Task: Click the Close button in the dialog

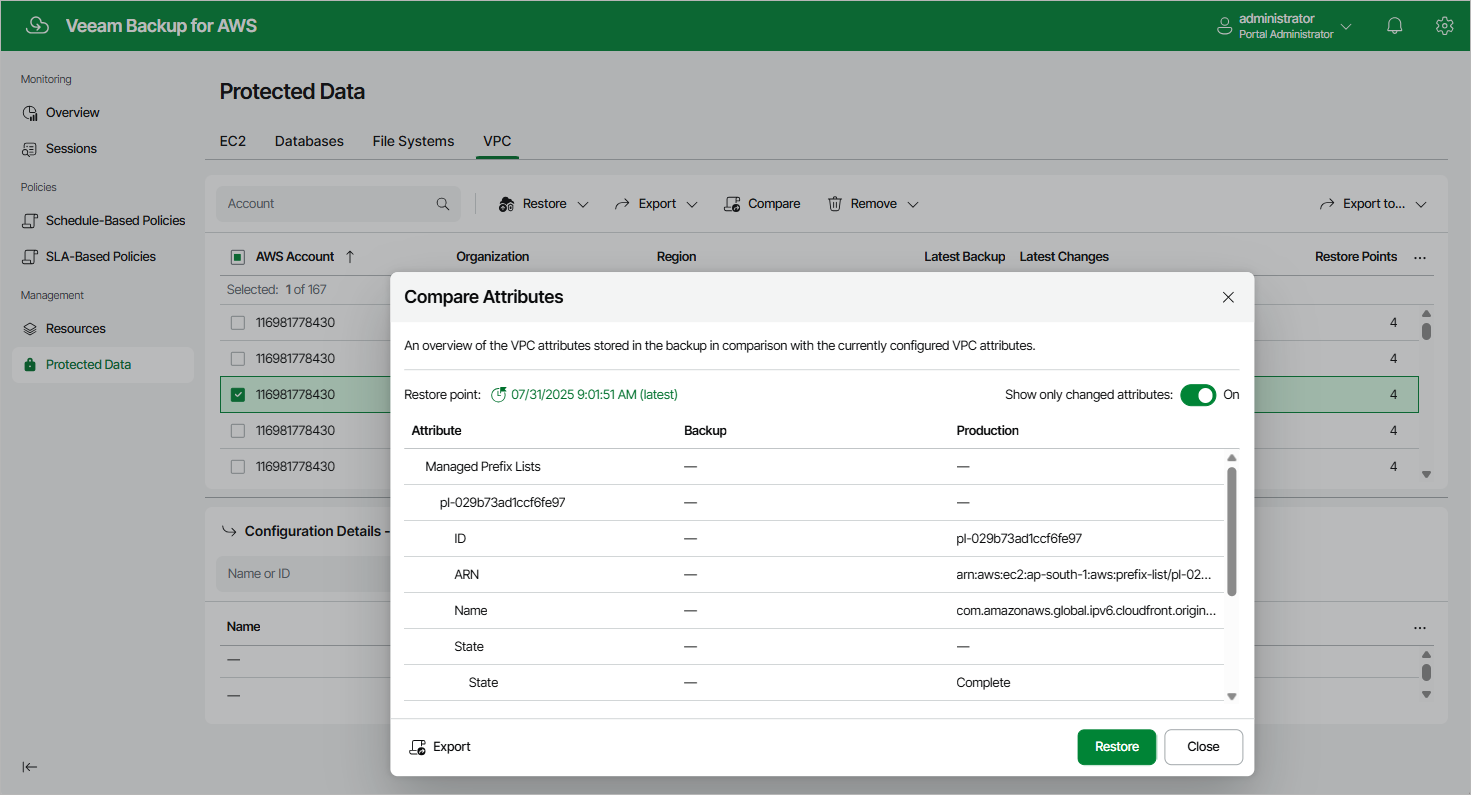Action: tap(1203, 747)
